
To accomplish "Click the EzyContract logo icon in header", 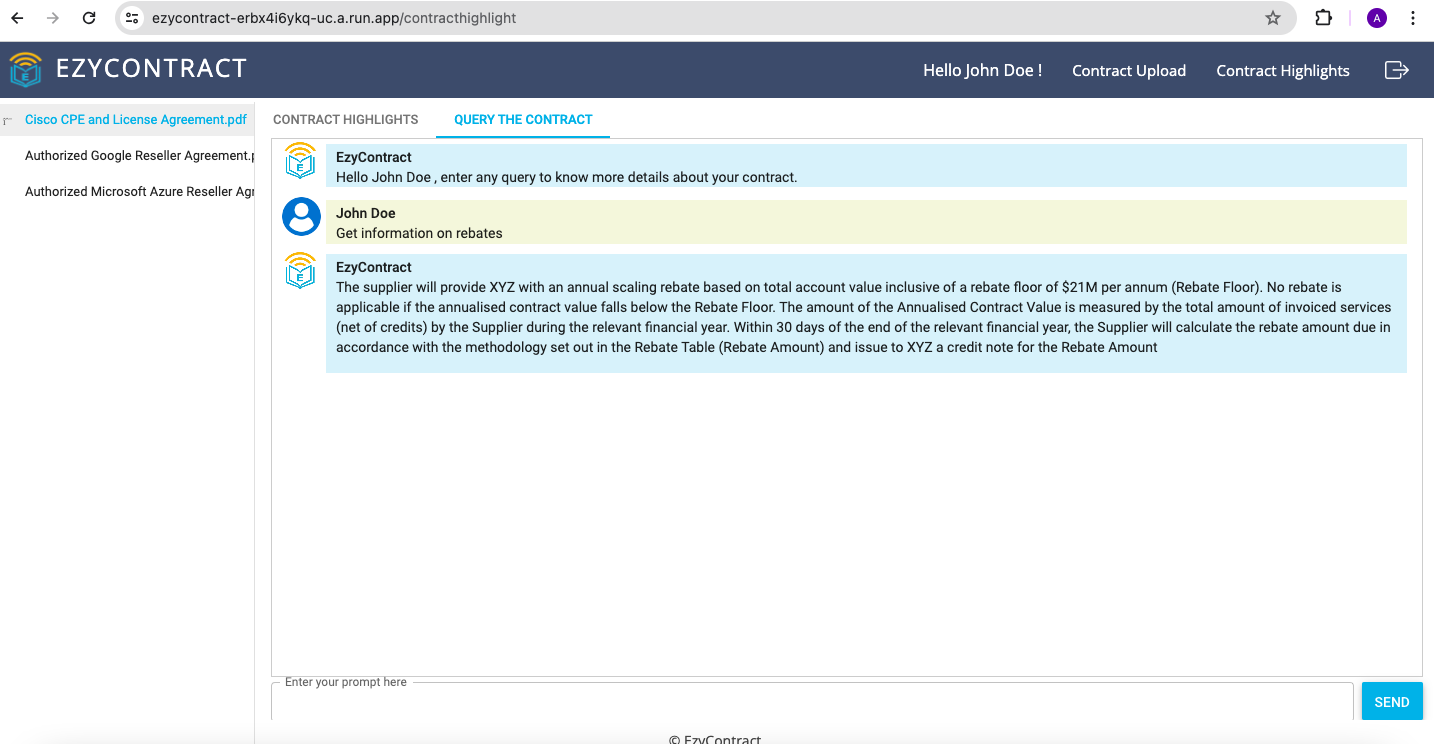I will pyautogui.click(x=26, y=70).
